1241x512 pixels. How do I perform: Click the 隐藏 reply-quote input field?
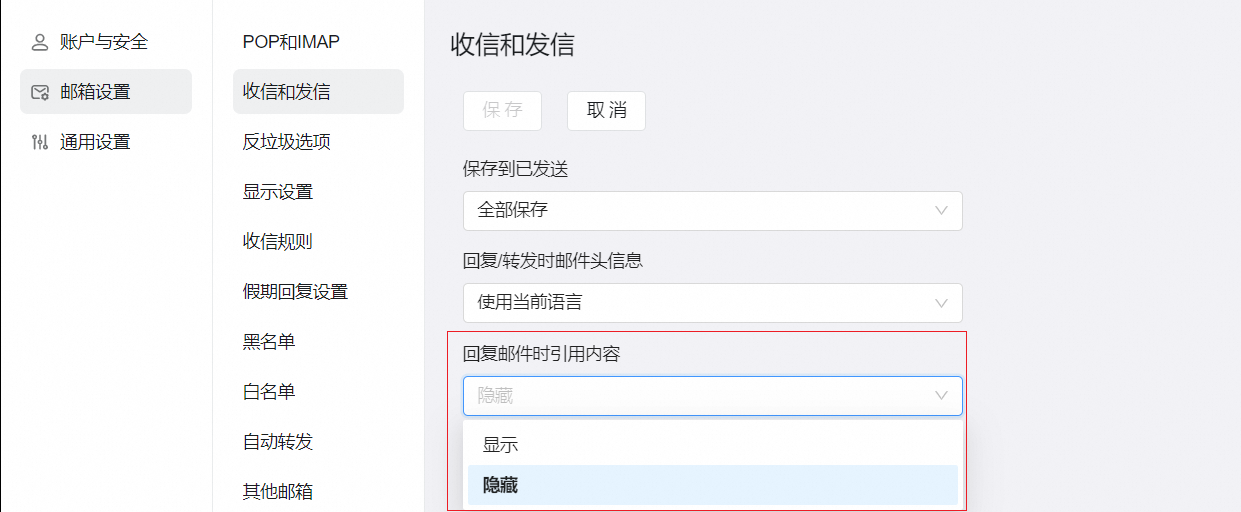pyautogui.click(x=690, y=396)
